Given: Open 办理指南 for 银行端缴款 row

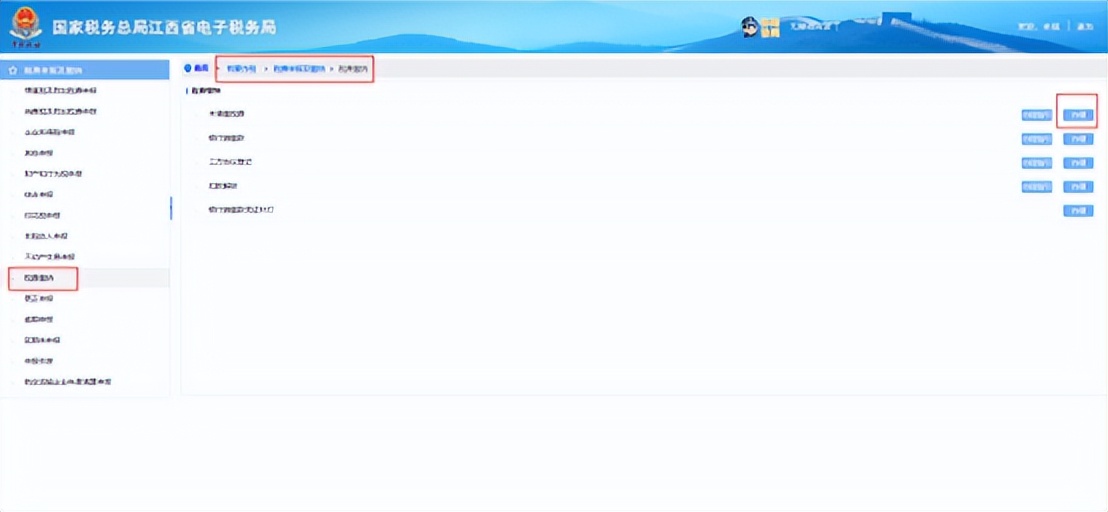Looking at the screenshot, I should 1036,139.
